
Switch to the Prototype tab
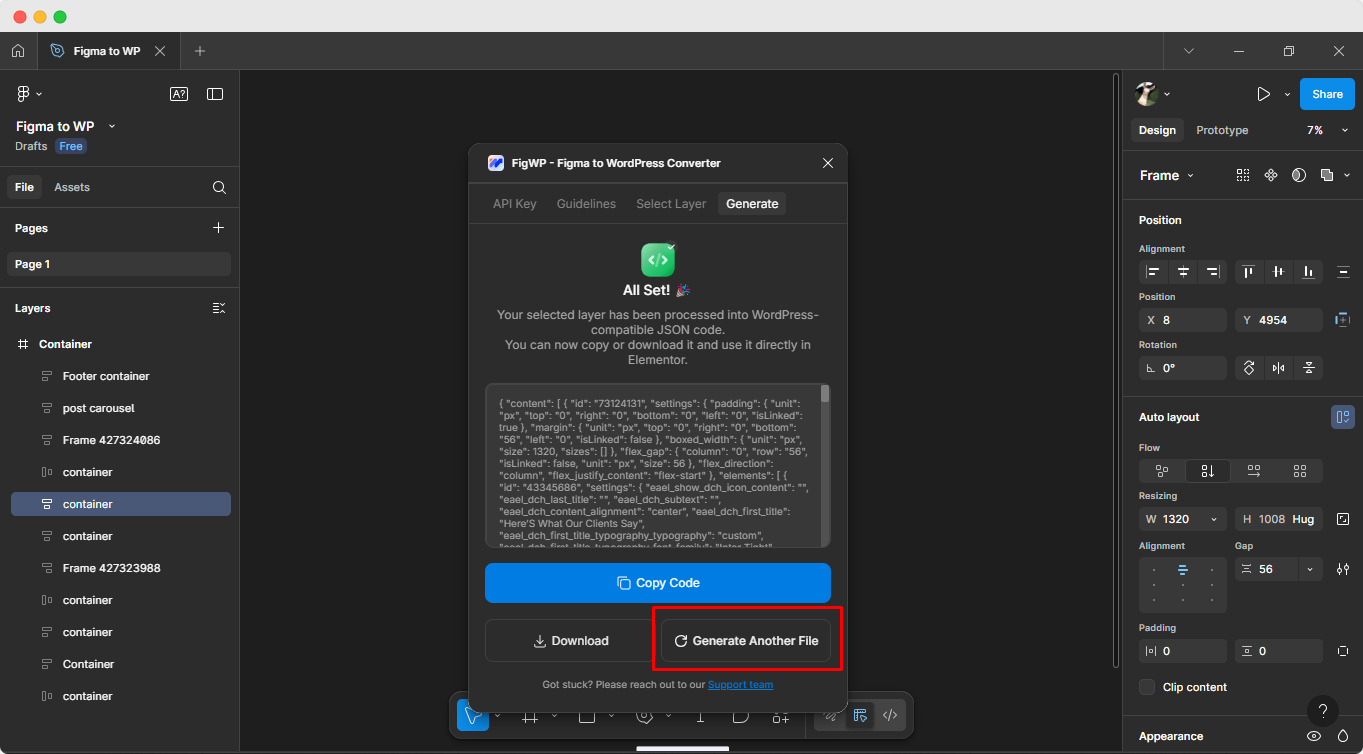1222,130
